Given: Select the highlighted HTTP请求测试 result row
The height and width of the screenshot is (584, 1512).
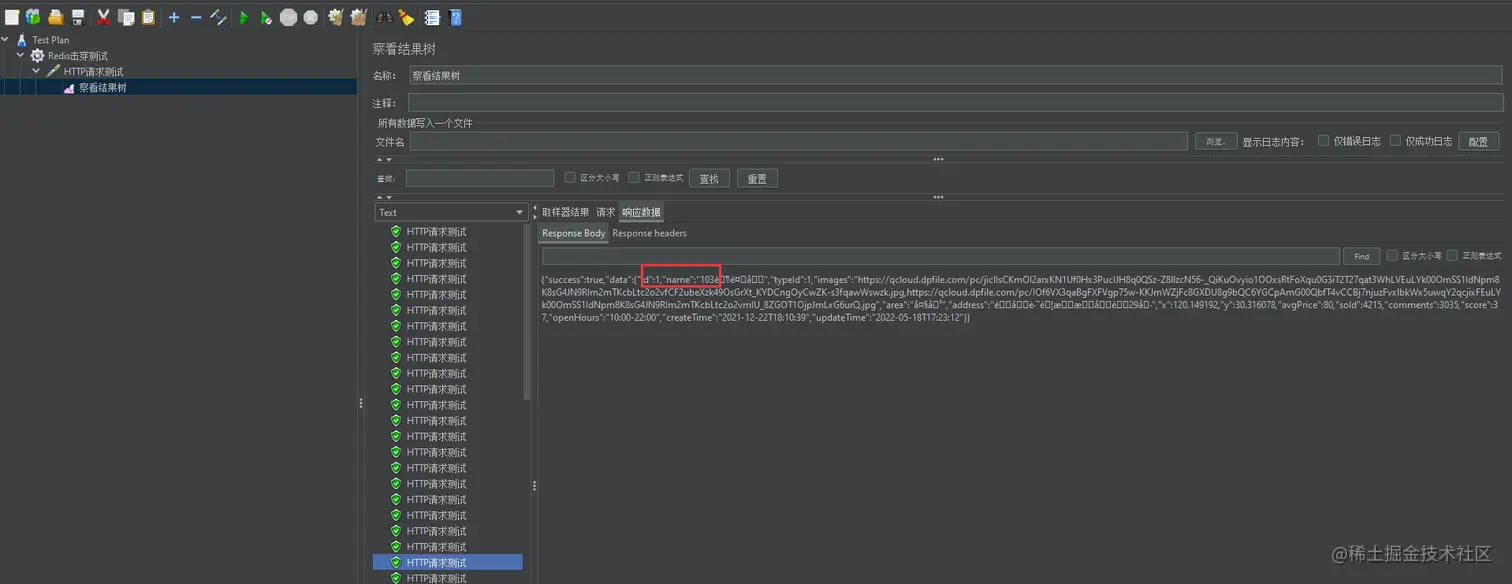Looking at the screenshot, I should pos(448,562).
